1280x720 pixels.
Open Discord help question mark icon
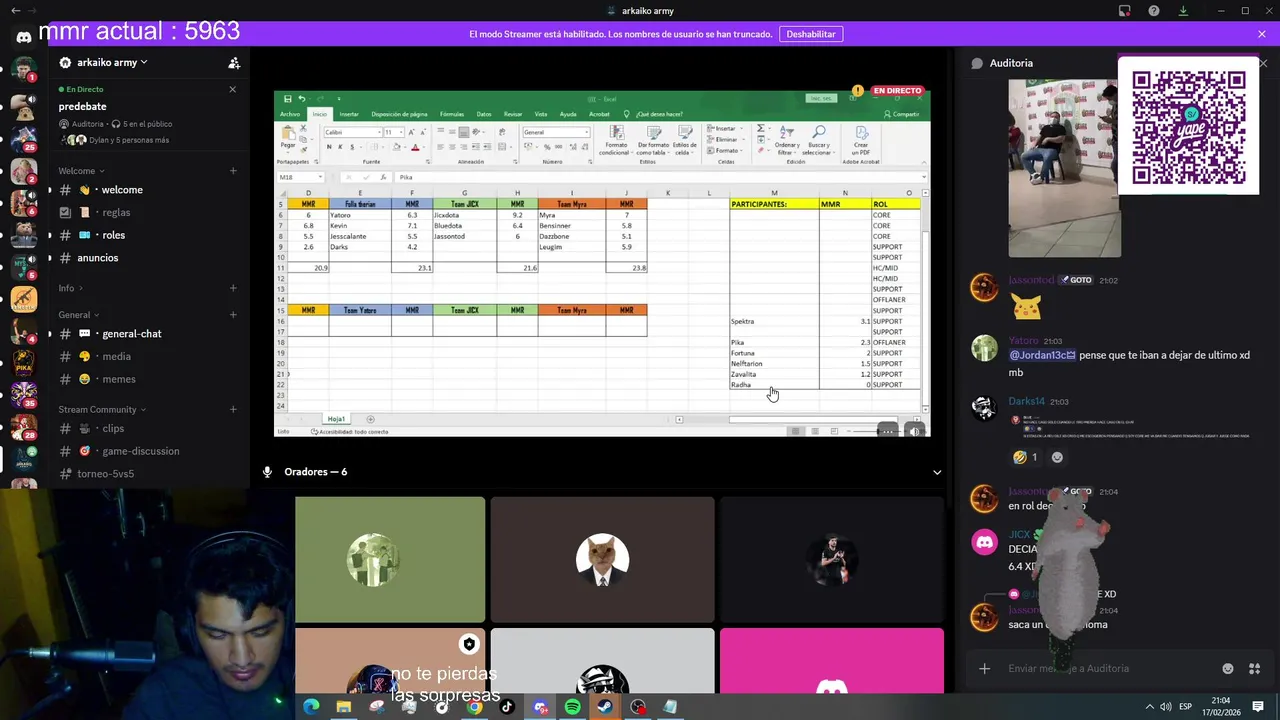[x=1154, y=11]
